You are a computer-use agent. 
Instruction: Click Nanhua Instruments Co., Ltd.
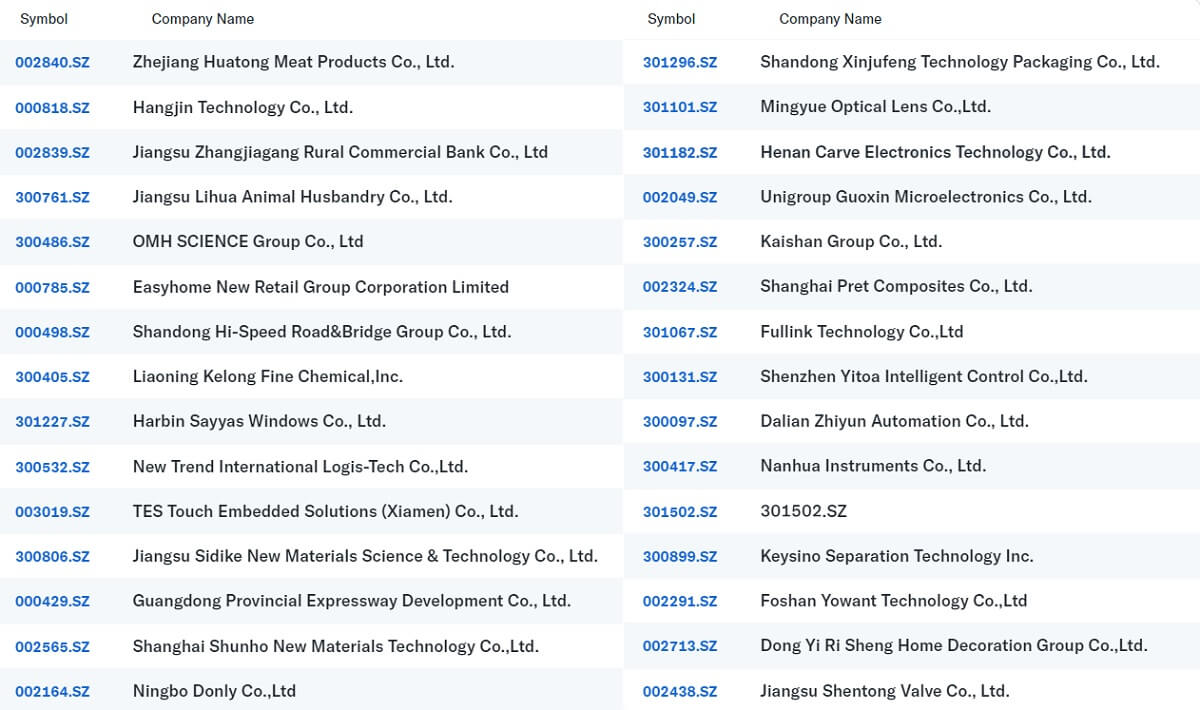pos(874,466)
